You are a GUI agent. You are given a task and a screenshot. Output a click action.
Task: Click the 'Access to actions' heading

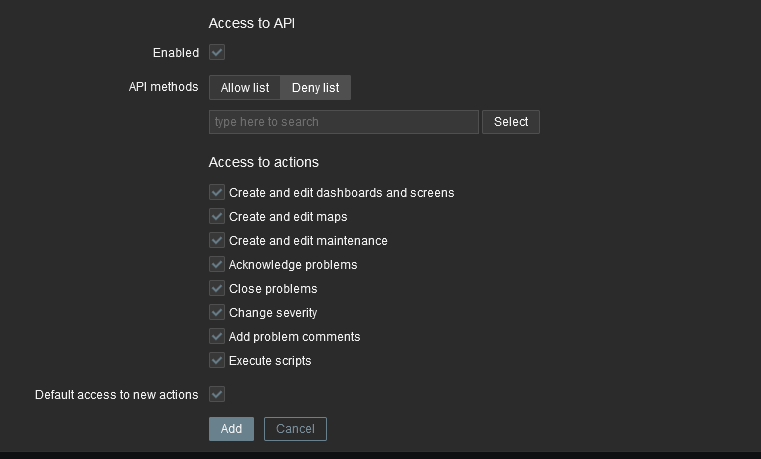tap(264, 162)
